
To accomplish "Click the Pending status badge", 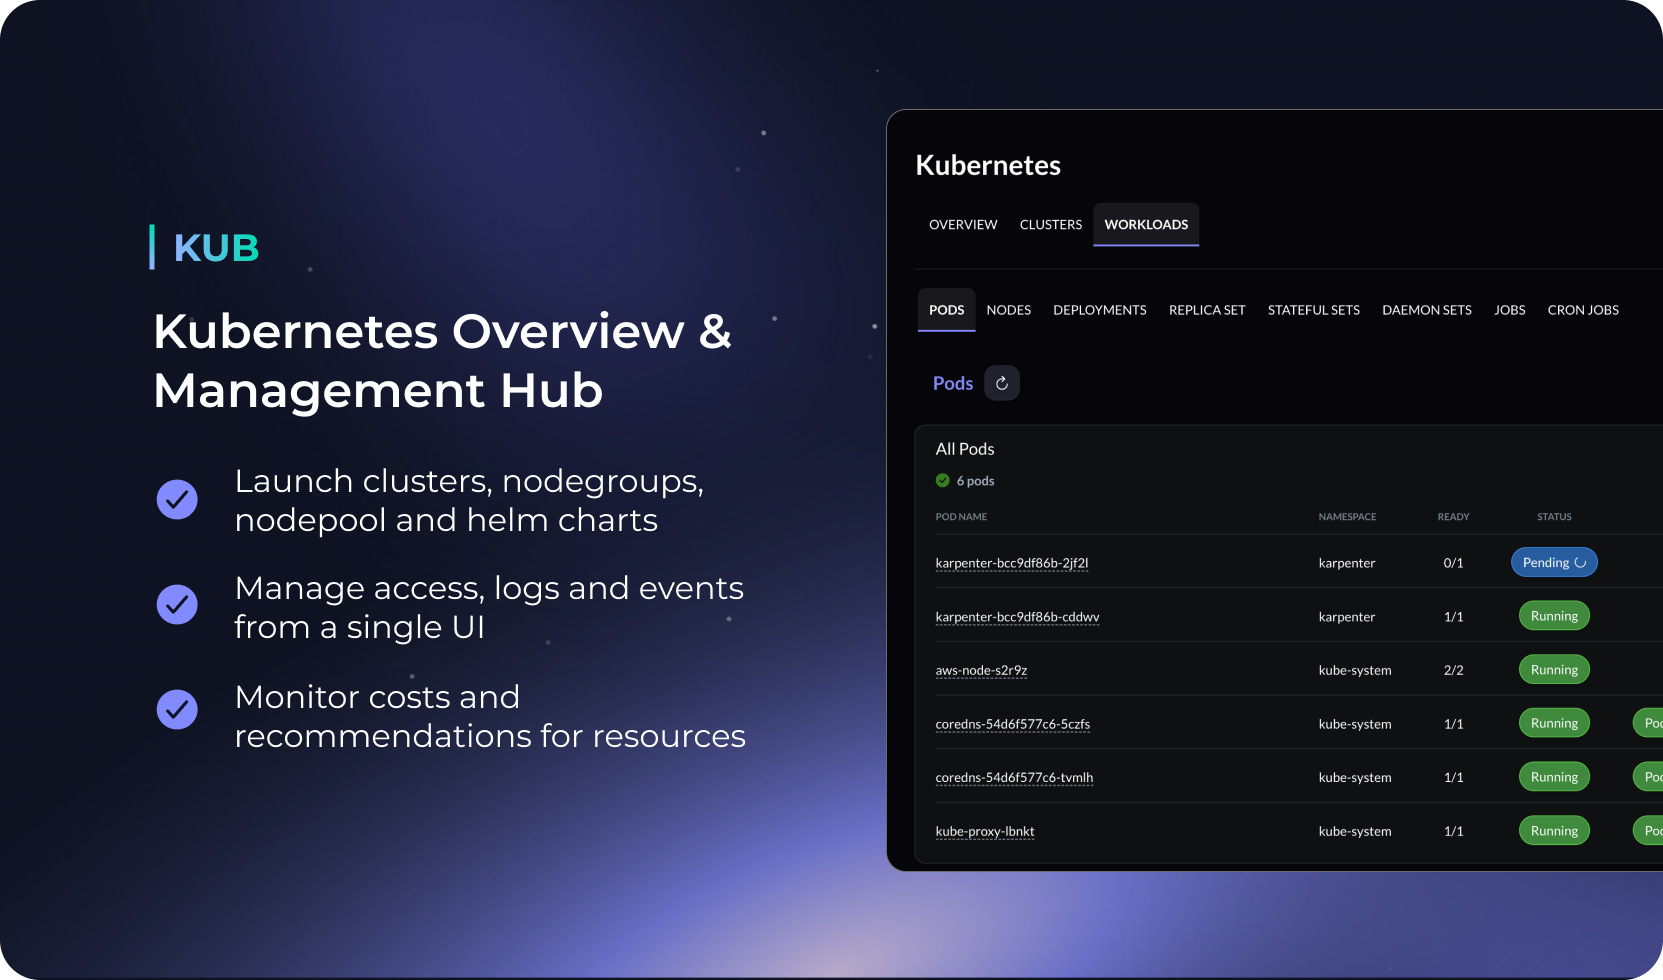I will (x=1554, y=562).
